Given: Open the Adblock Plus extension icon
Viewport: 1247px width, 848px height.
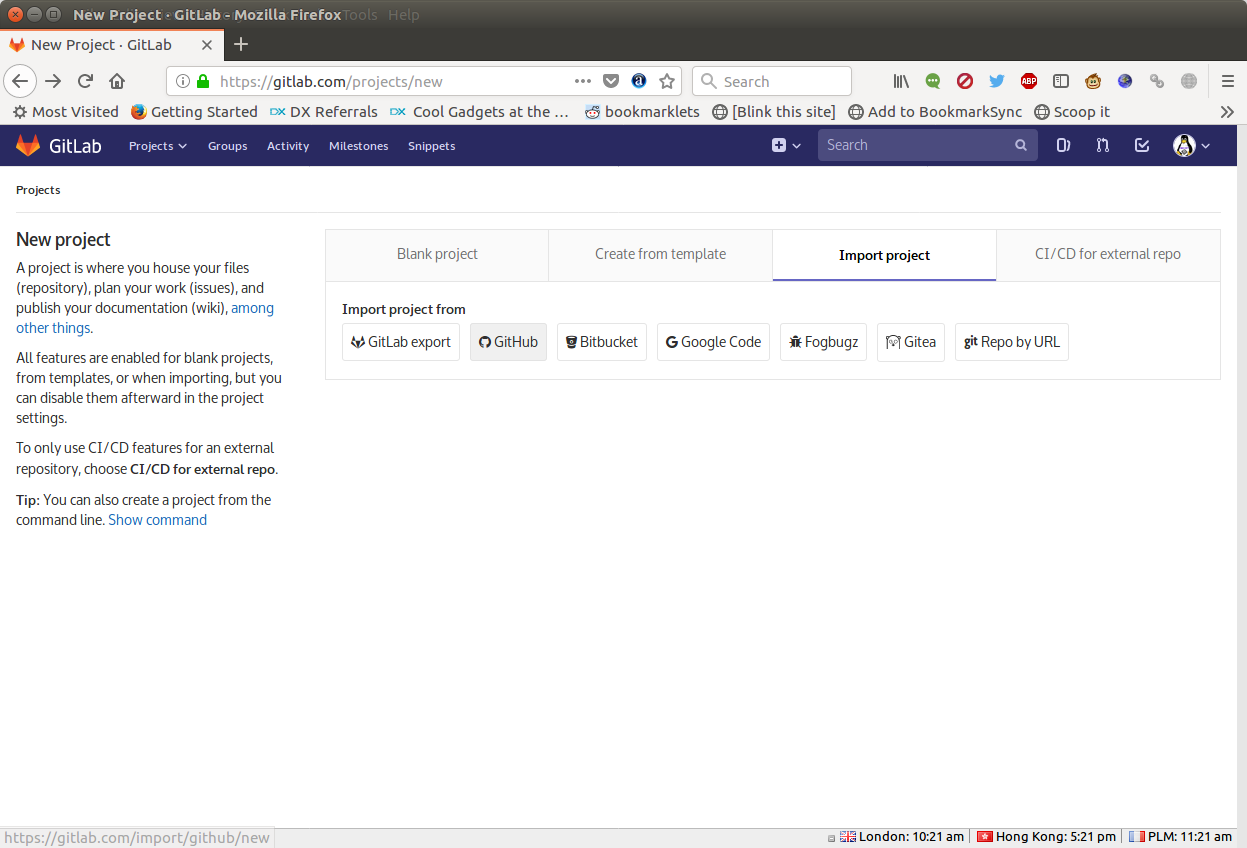Looking at the screenshot, I should pyautogui.click(x=1029, y=81).
